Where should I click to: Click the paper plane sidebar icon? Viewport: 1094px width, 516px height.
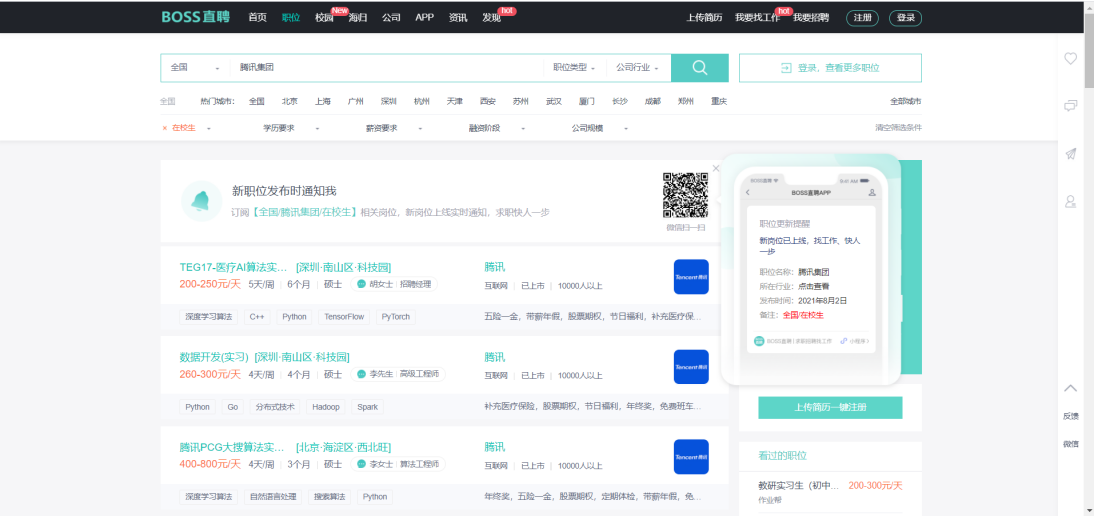pos(1070,154)
